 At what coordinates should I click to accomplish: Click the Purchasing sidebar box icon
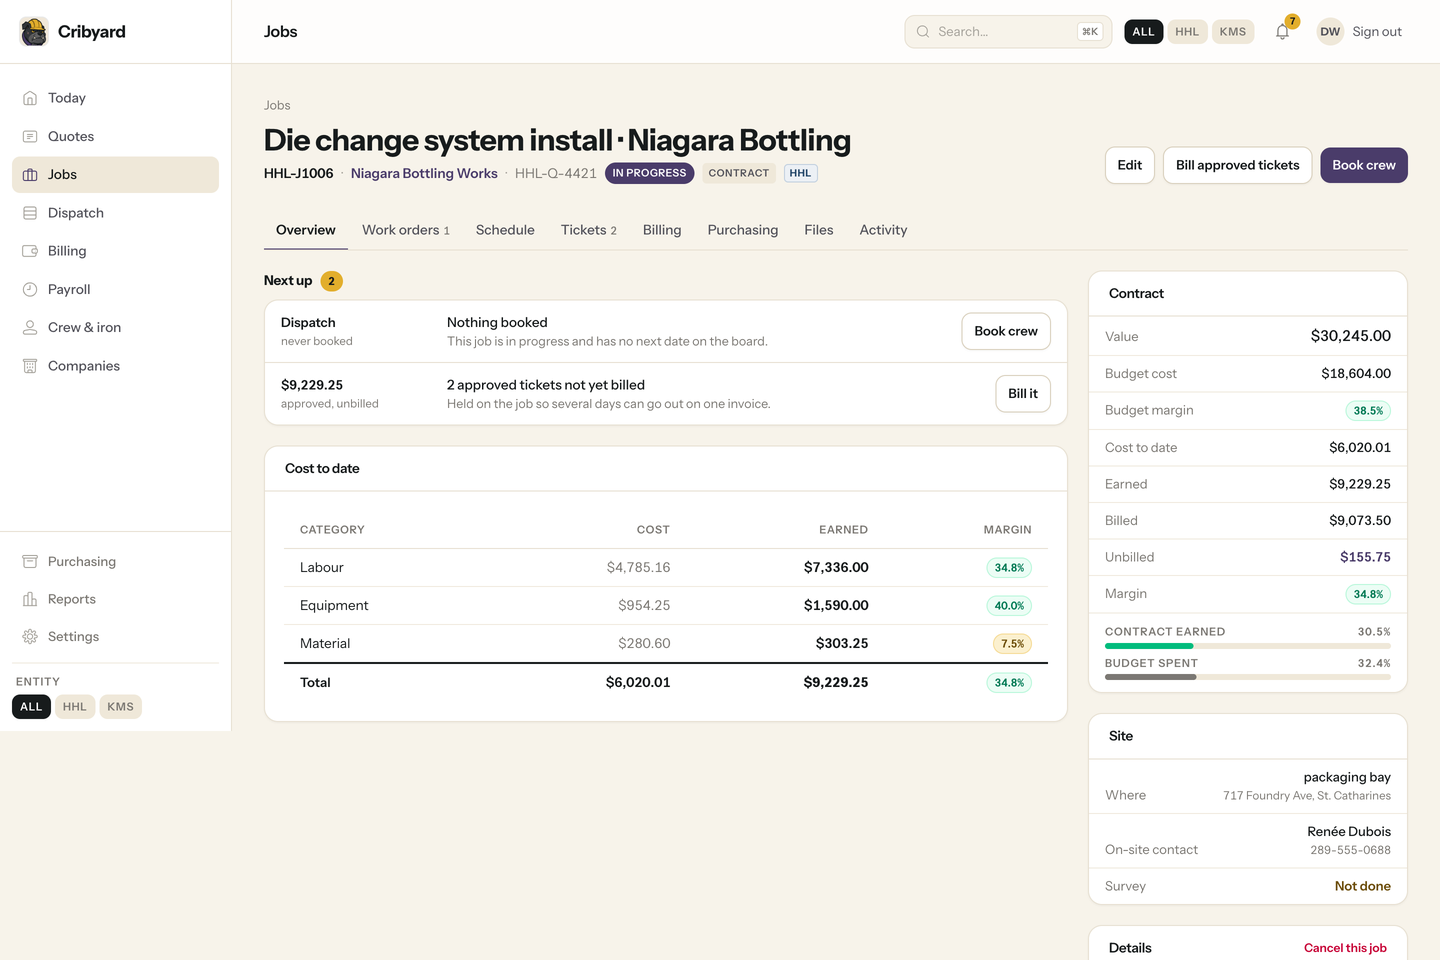(30, 562)
